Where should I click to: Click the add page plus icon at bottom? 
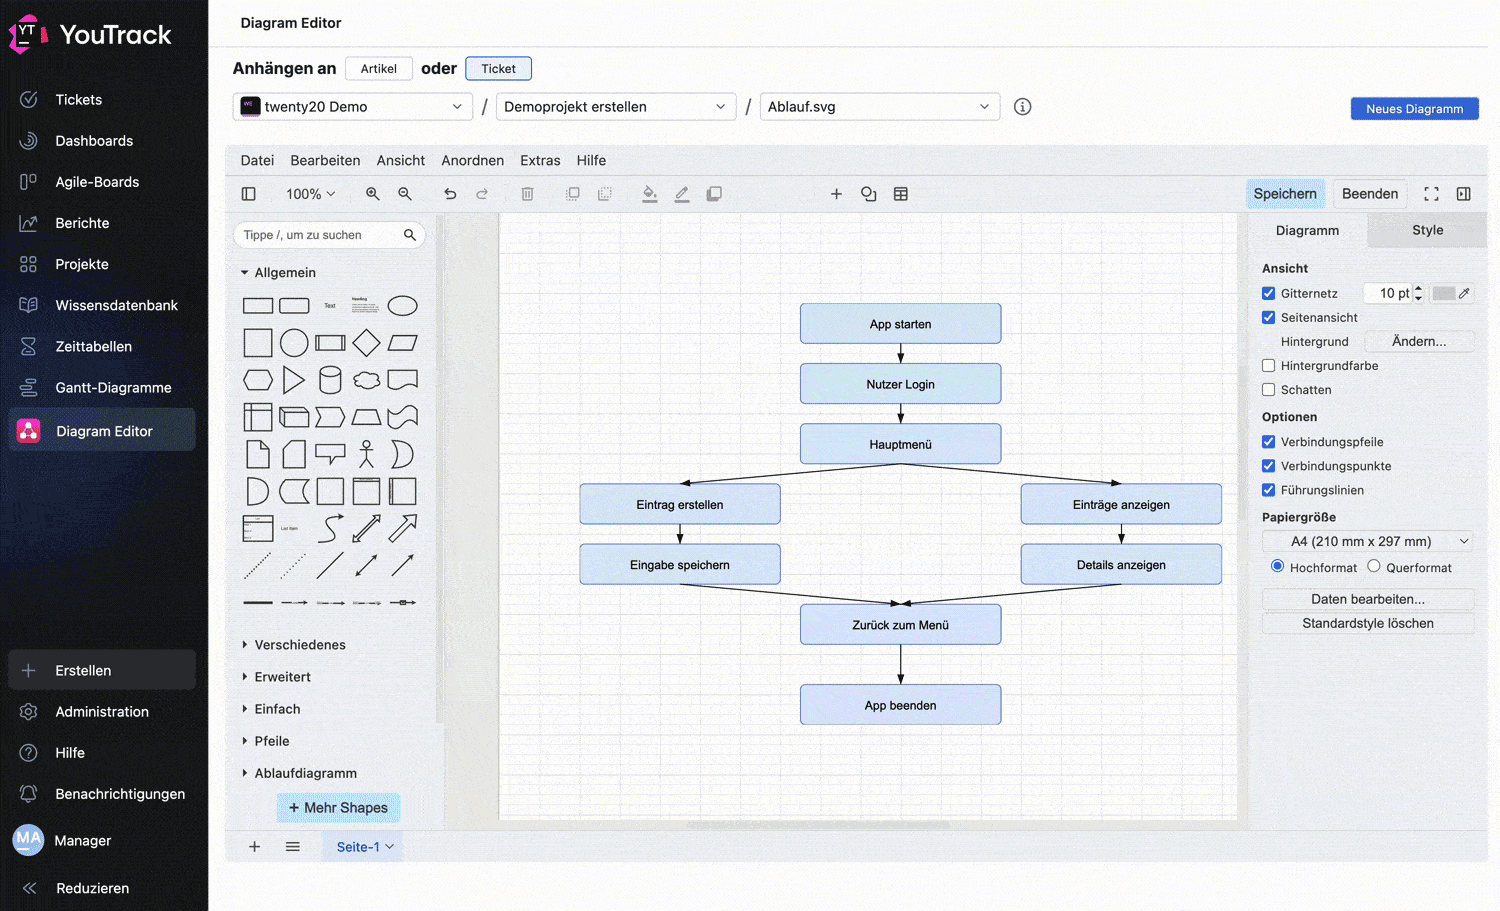pyautogui.click(x=254, y=847)
